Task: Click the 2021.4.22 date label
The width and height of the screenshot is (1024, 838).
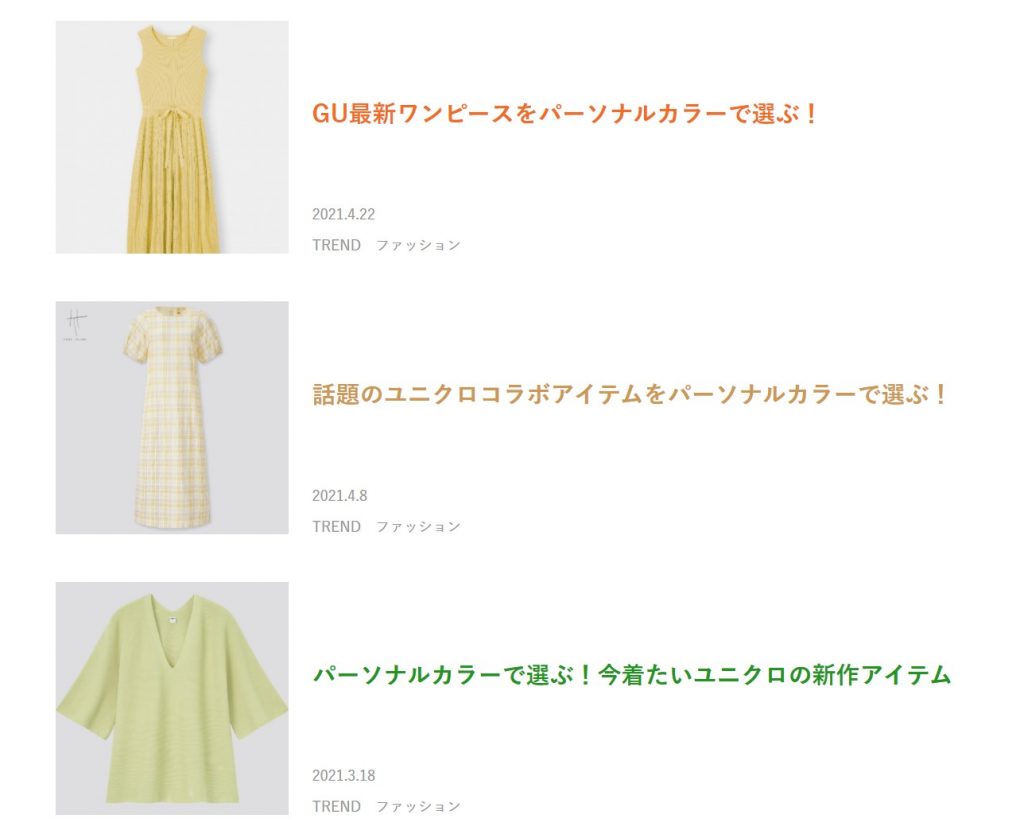Action: click(344, 214)
